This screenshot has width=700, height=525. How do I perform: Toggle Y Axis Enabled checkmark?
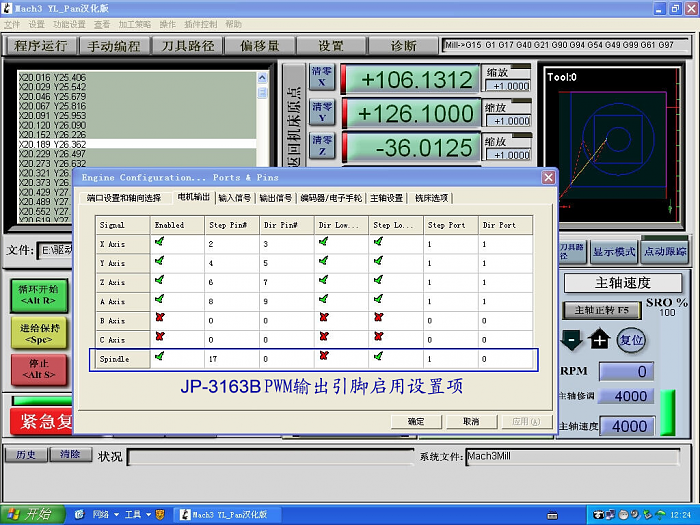point(159,261)
